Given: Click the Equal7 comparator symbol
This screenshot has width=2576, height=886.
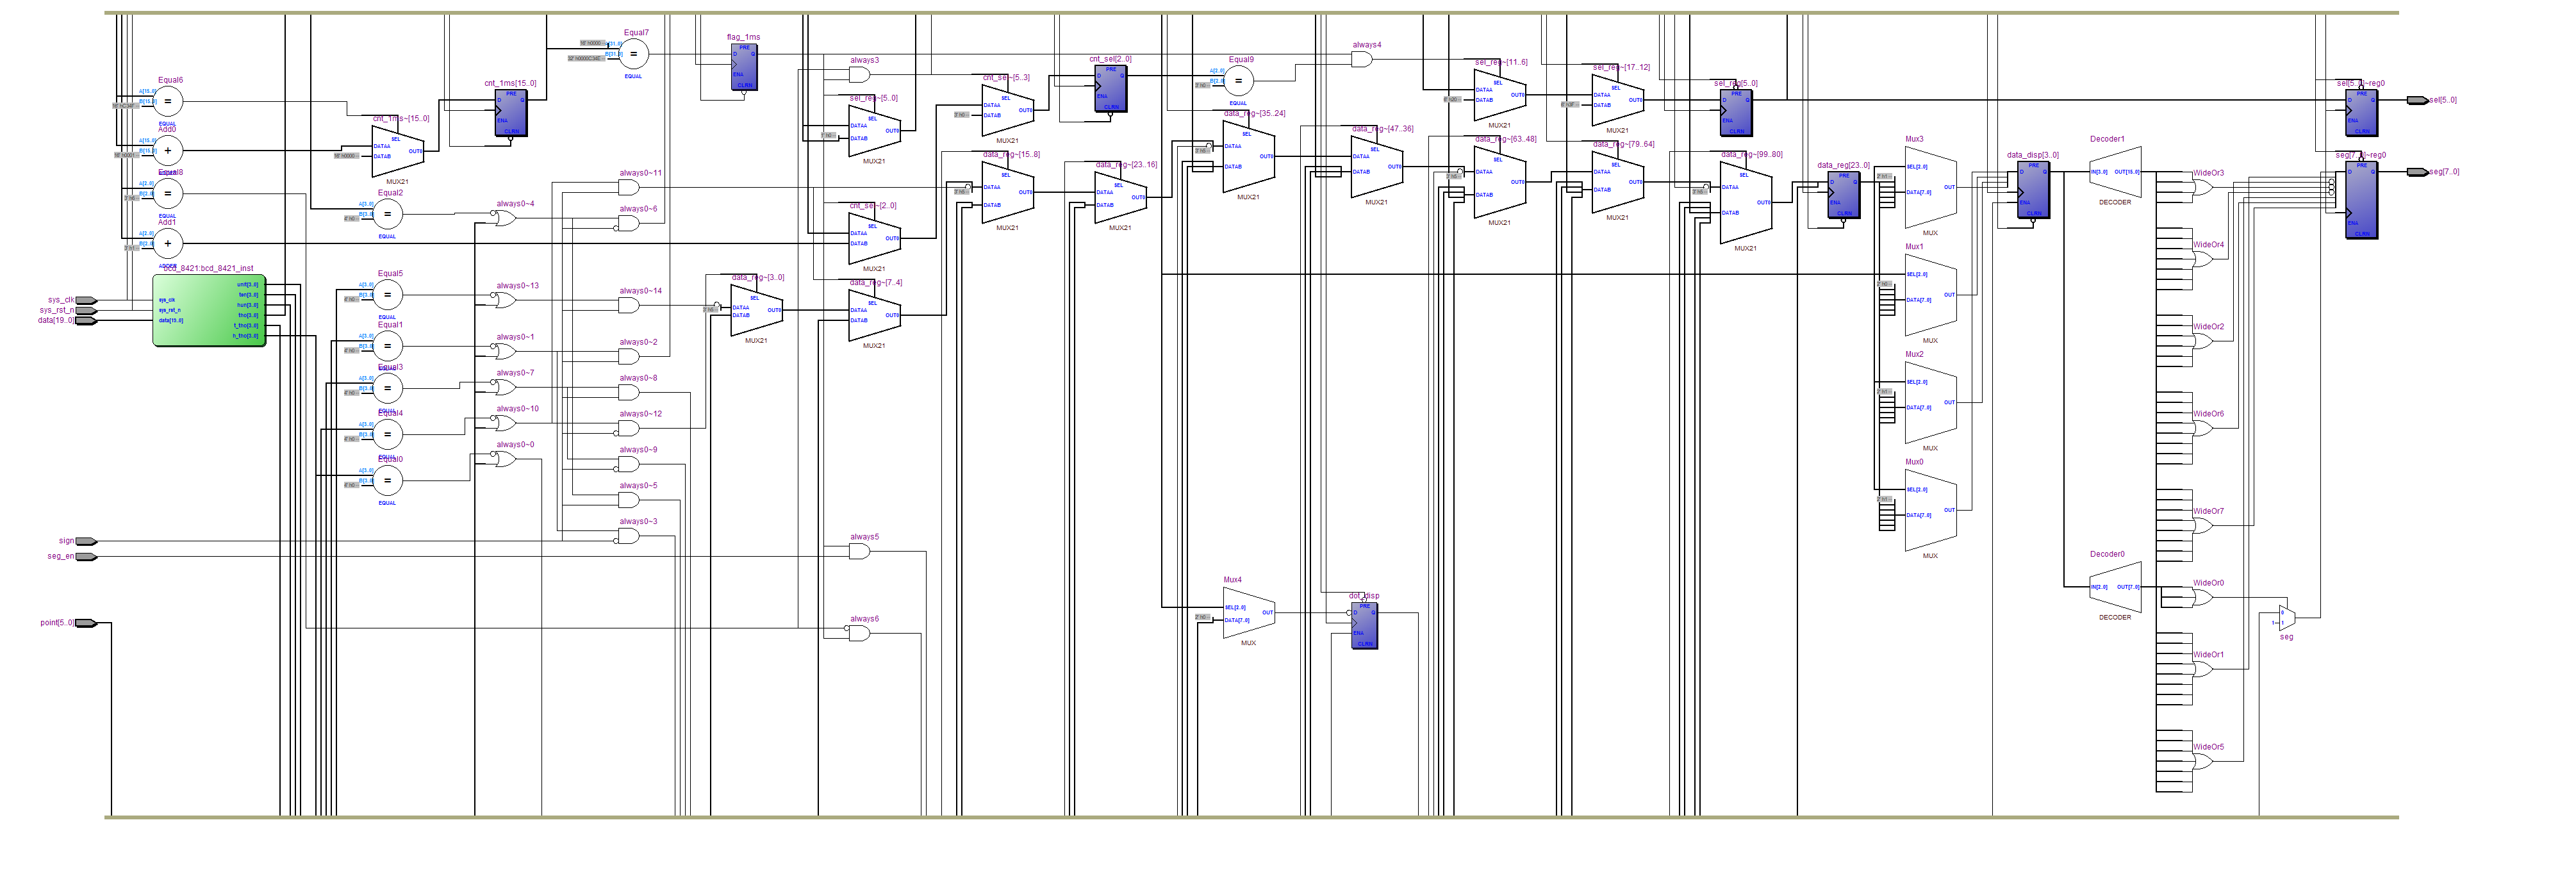Looking at the screenshot, I should click(633, 54).
